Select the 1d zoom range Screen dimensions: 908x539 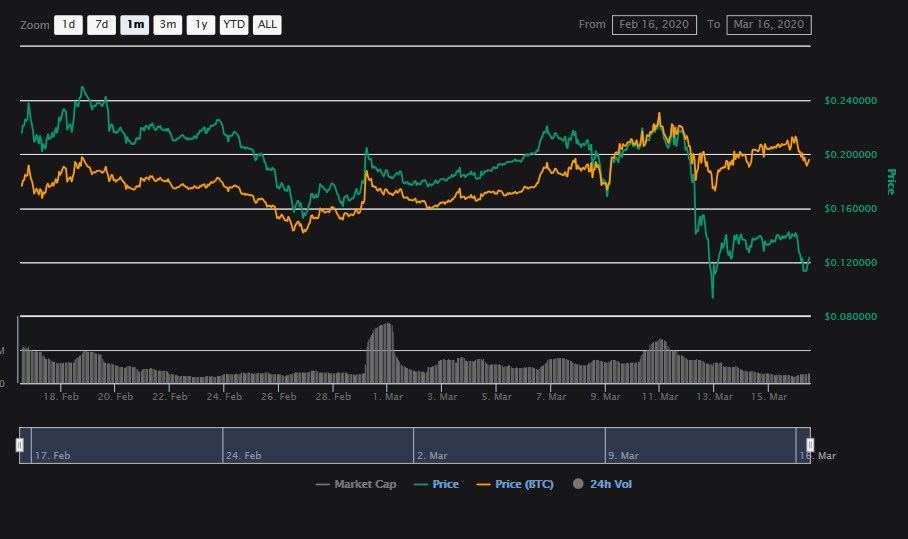[68, 25]
